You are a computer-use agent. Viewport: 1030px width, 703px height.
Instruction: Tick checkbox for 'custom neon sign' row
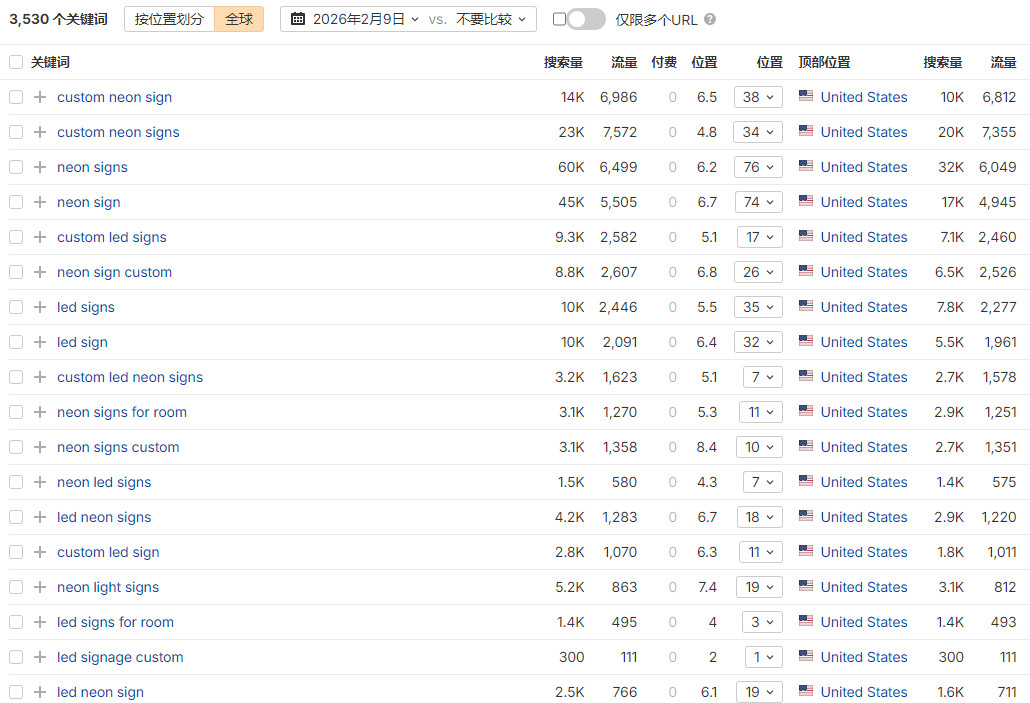pyautogui.click(x=16, y=97)
